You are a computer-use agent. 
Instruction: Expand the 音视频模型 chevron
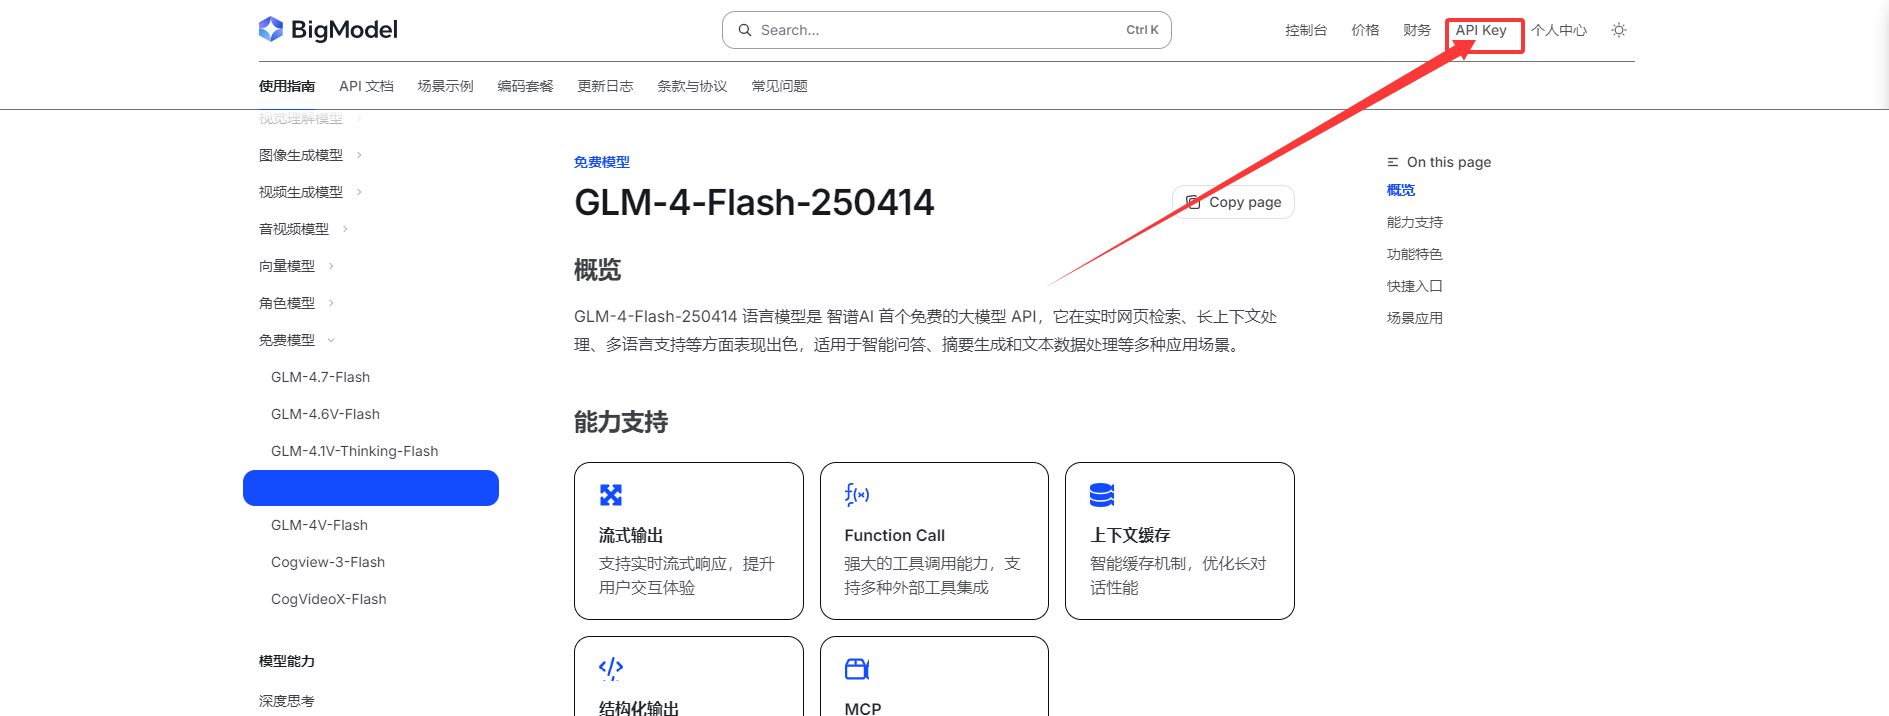pos(346,229)
